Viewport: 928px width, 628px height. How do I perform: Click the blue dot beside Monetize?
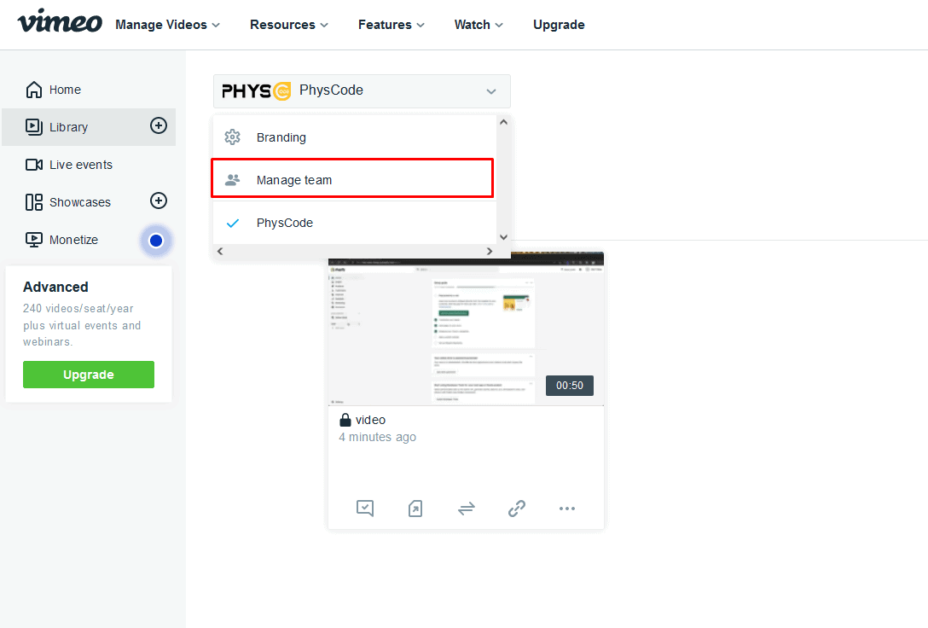[156, 240]
